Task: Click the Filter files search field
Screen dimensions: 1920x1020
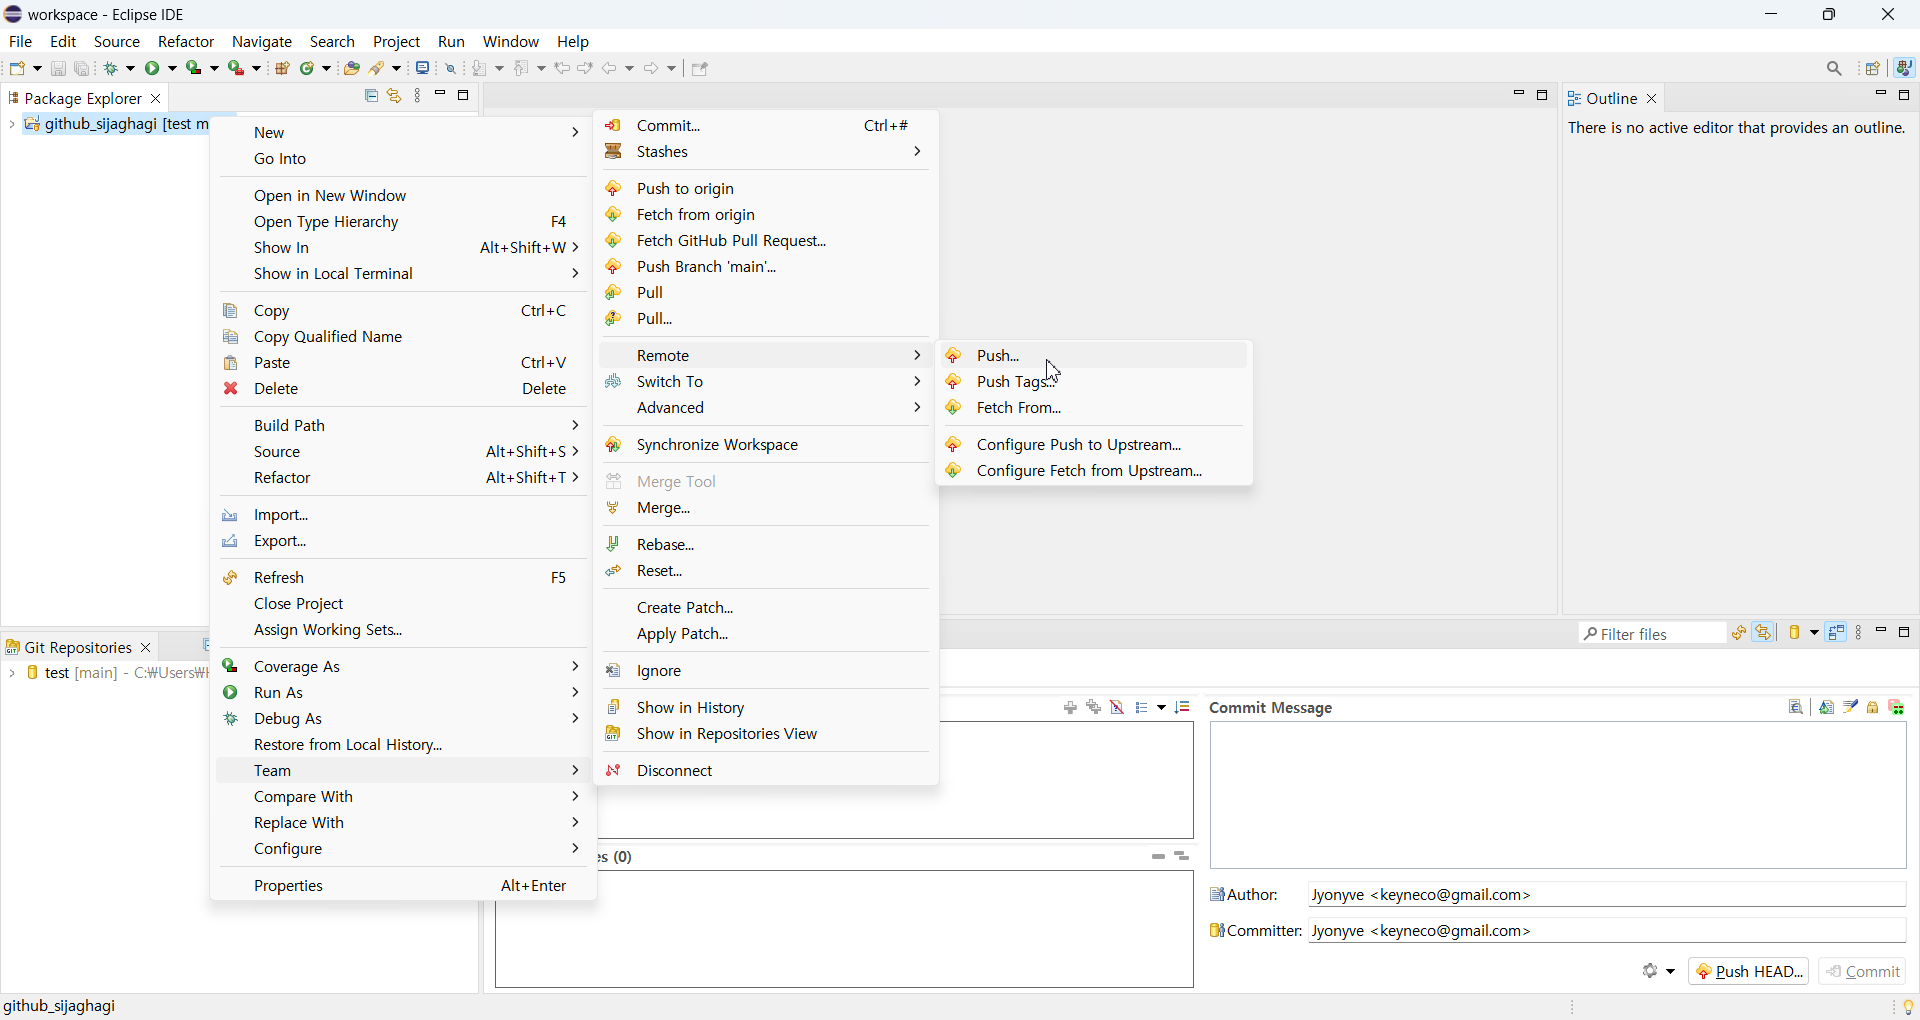Action: (1652, 633)
